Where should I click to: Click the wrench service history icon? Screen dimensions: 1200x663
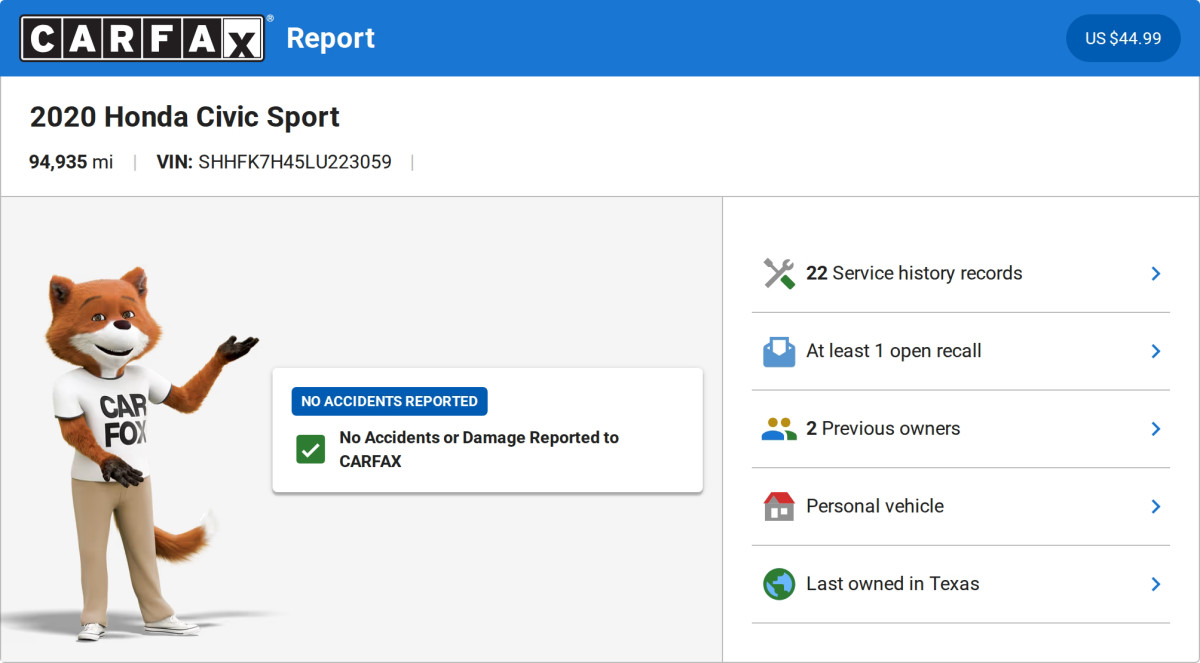point(778,274)
